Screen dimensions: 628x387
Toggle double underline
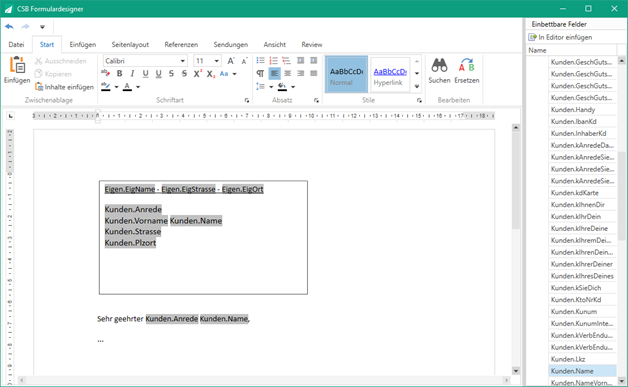pos(159,73)
